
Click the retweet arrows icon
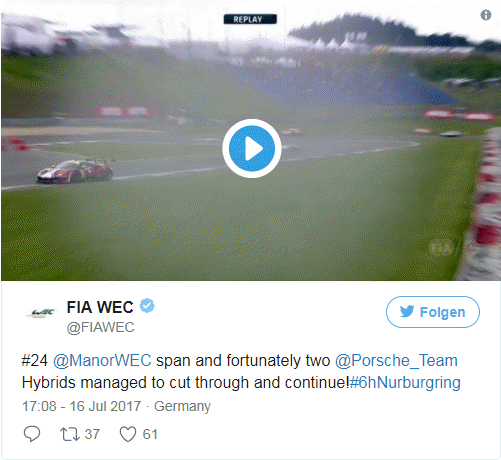pos(70,434)
